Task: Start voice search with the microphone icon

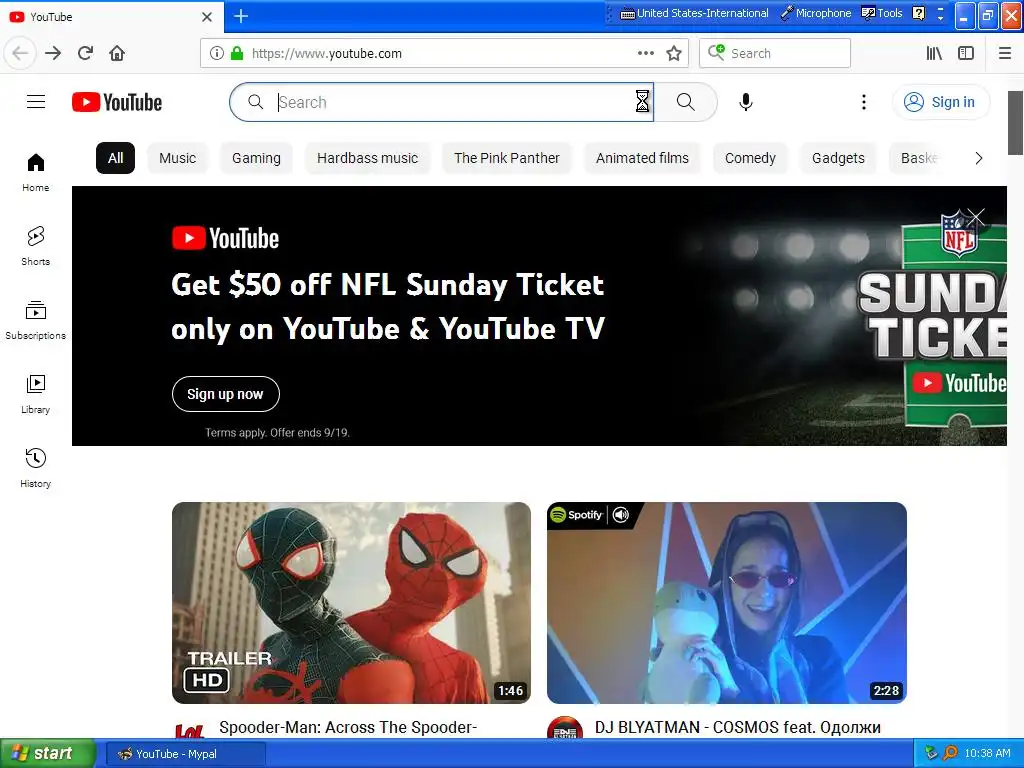Action: point(745,102)
